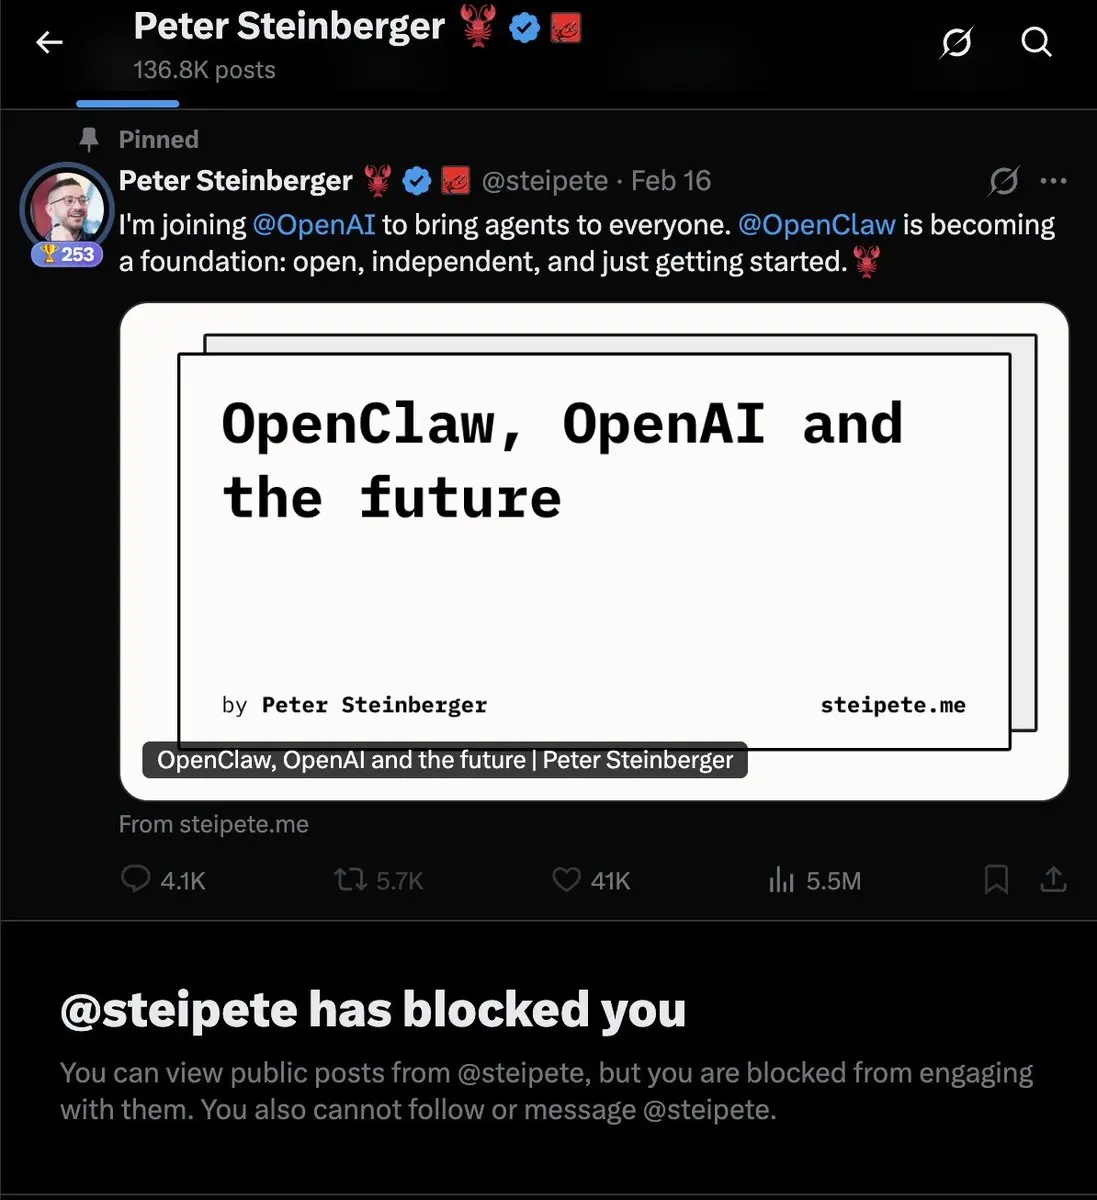The width and height of the screenshot is (1097, 1200).
Task: Click the Grok icon in the header
Action: tap(956, 42)
